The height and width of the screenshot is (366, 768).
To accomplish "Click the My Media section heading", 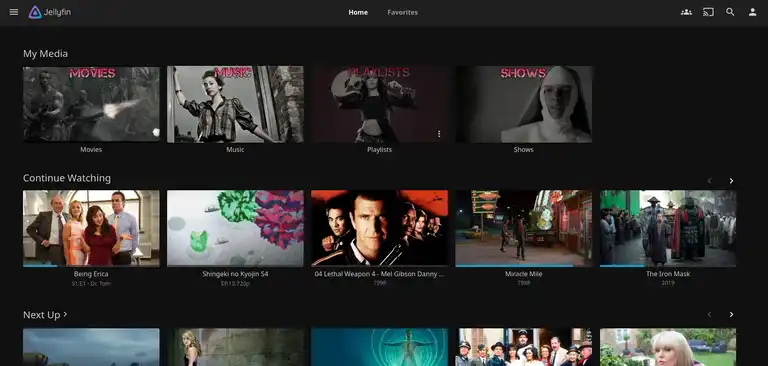I will pos(46,53).
